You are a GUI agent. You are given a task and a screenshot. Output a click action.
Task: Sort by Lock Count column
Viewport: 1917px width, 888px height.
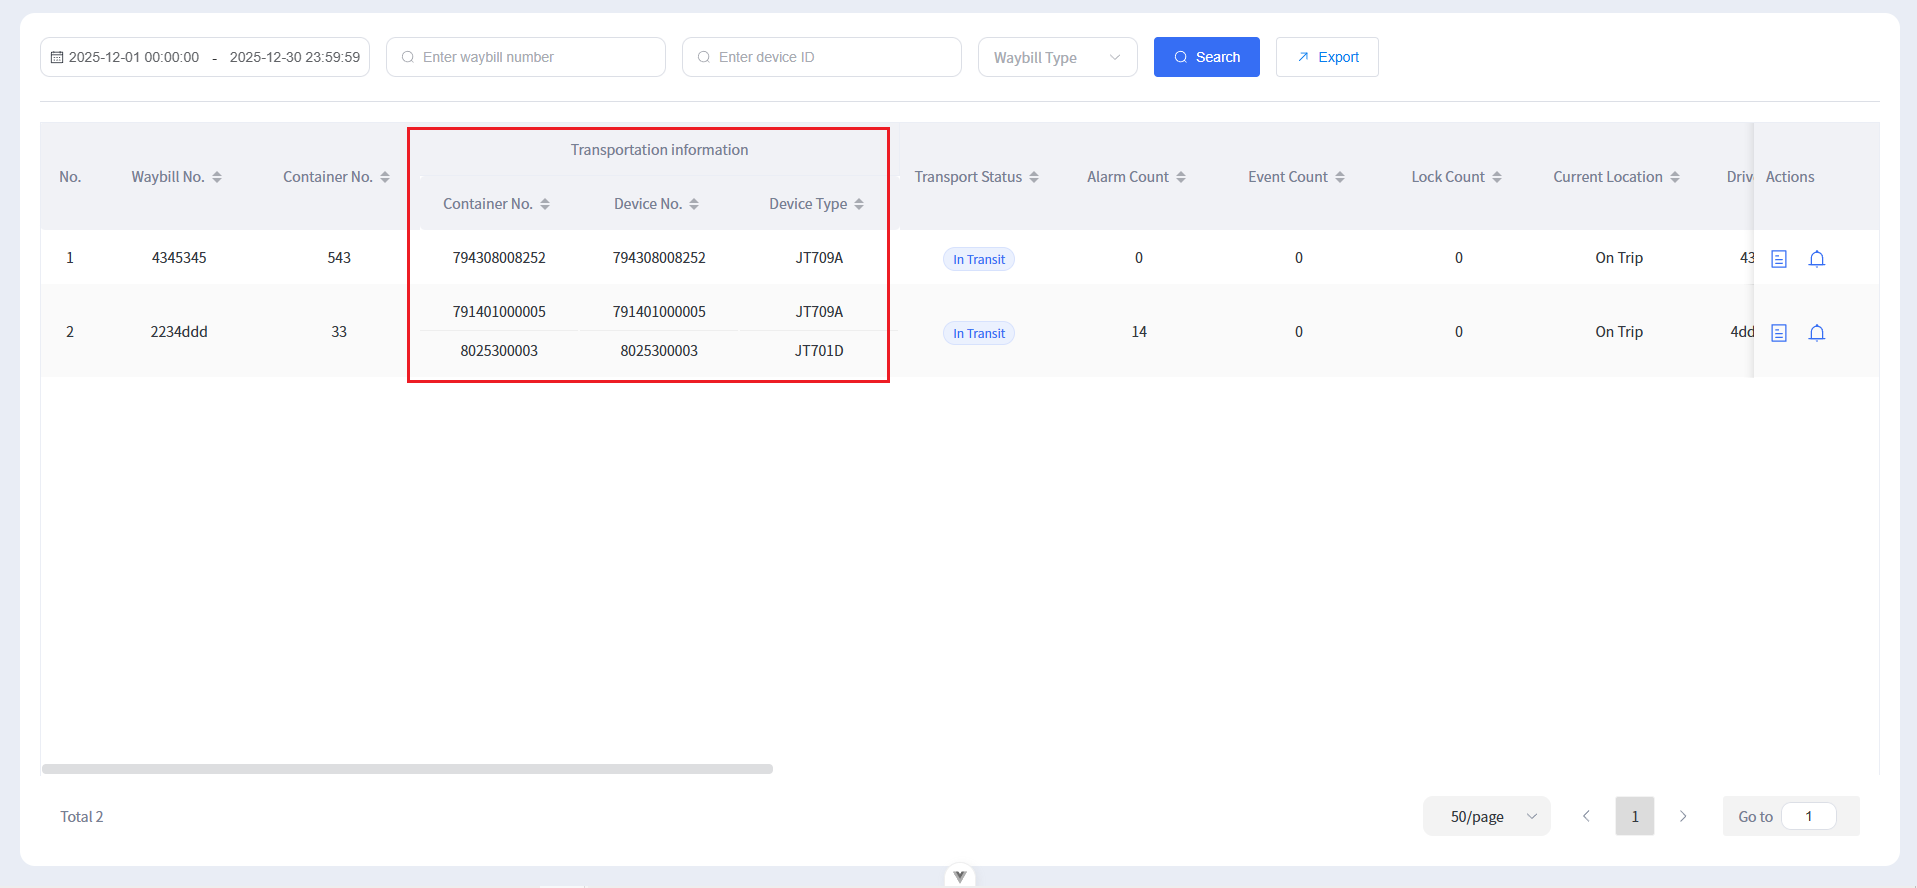1497,177
